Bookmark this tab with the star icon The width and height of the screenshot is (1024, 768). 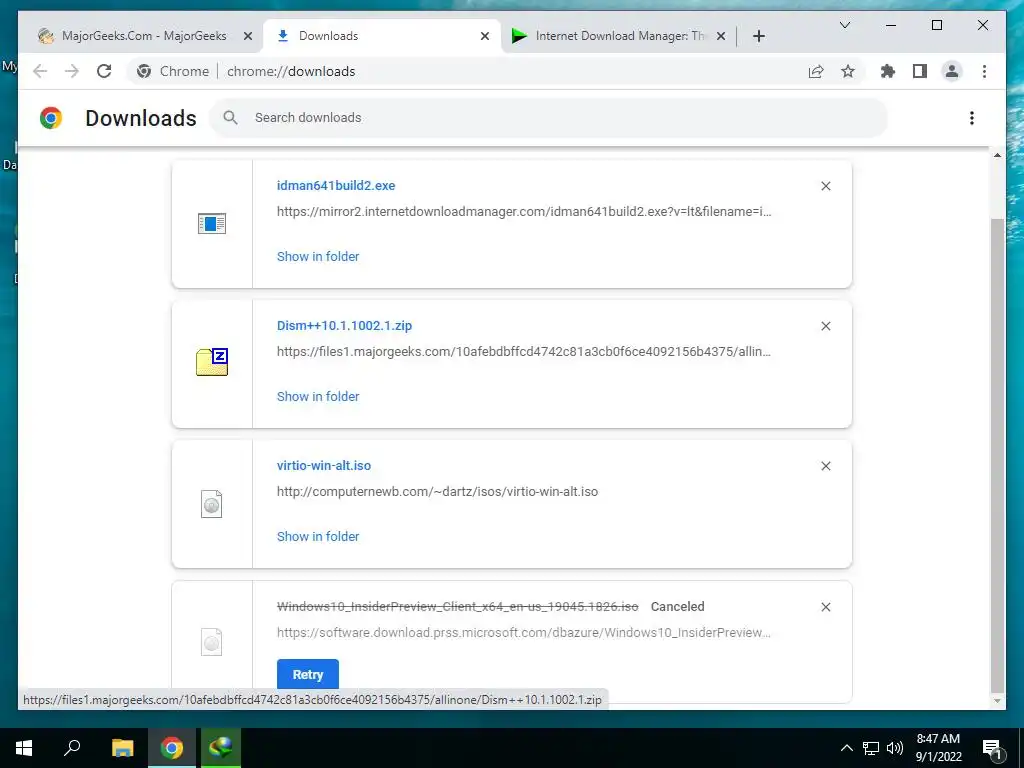tap(848, 71)
